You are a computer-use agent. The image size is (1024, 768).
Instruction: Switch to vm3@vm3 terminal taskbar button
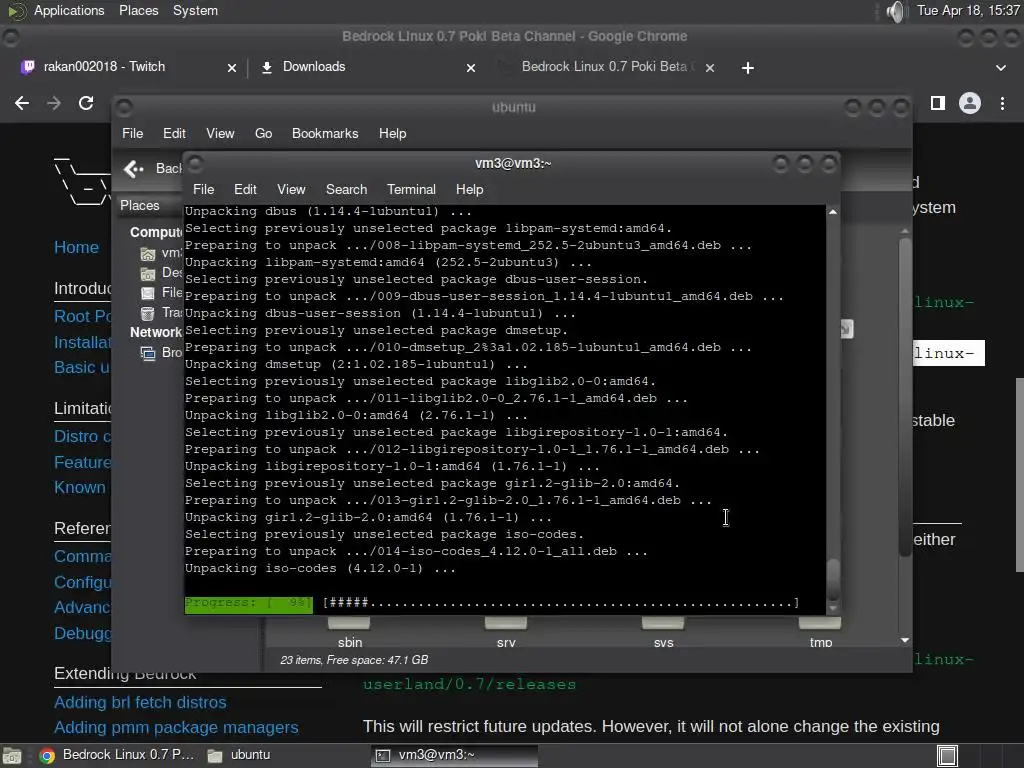pos(455,755)
